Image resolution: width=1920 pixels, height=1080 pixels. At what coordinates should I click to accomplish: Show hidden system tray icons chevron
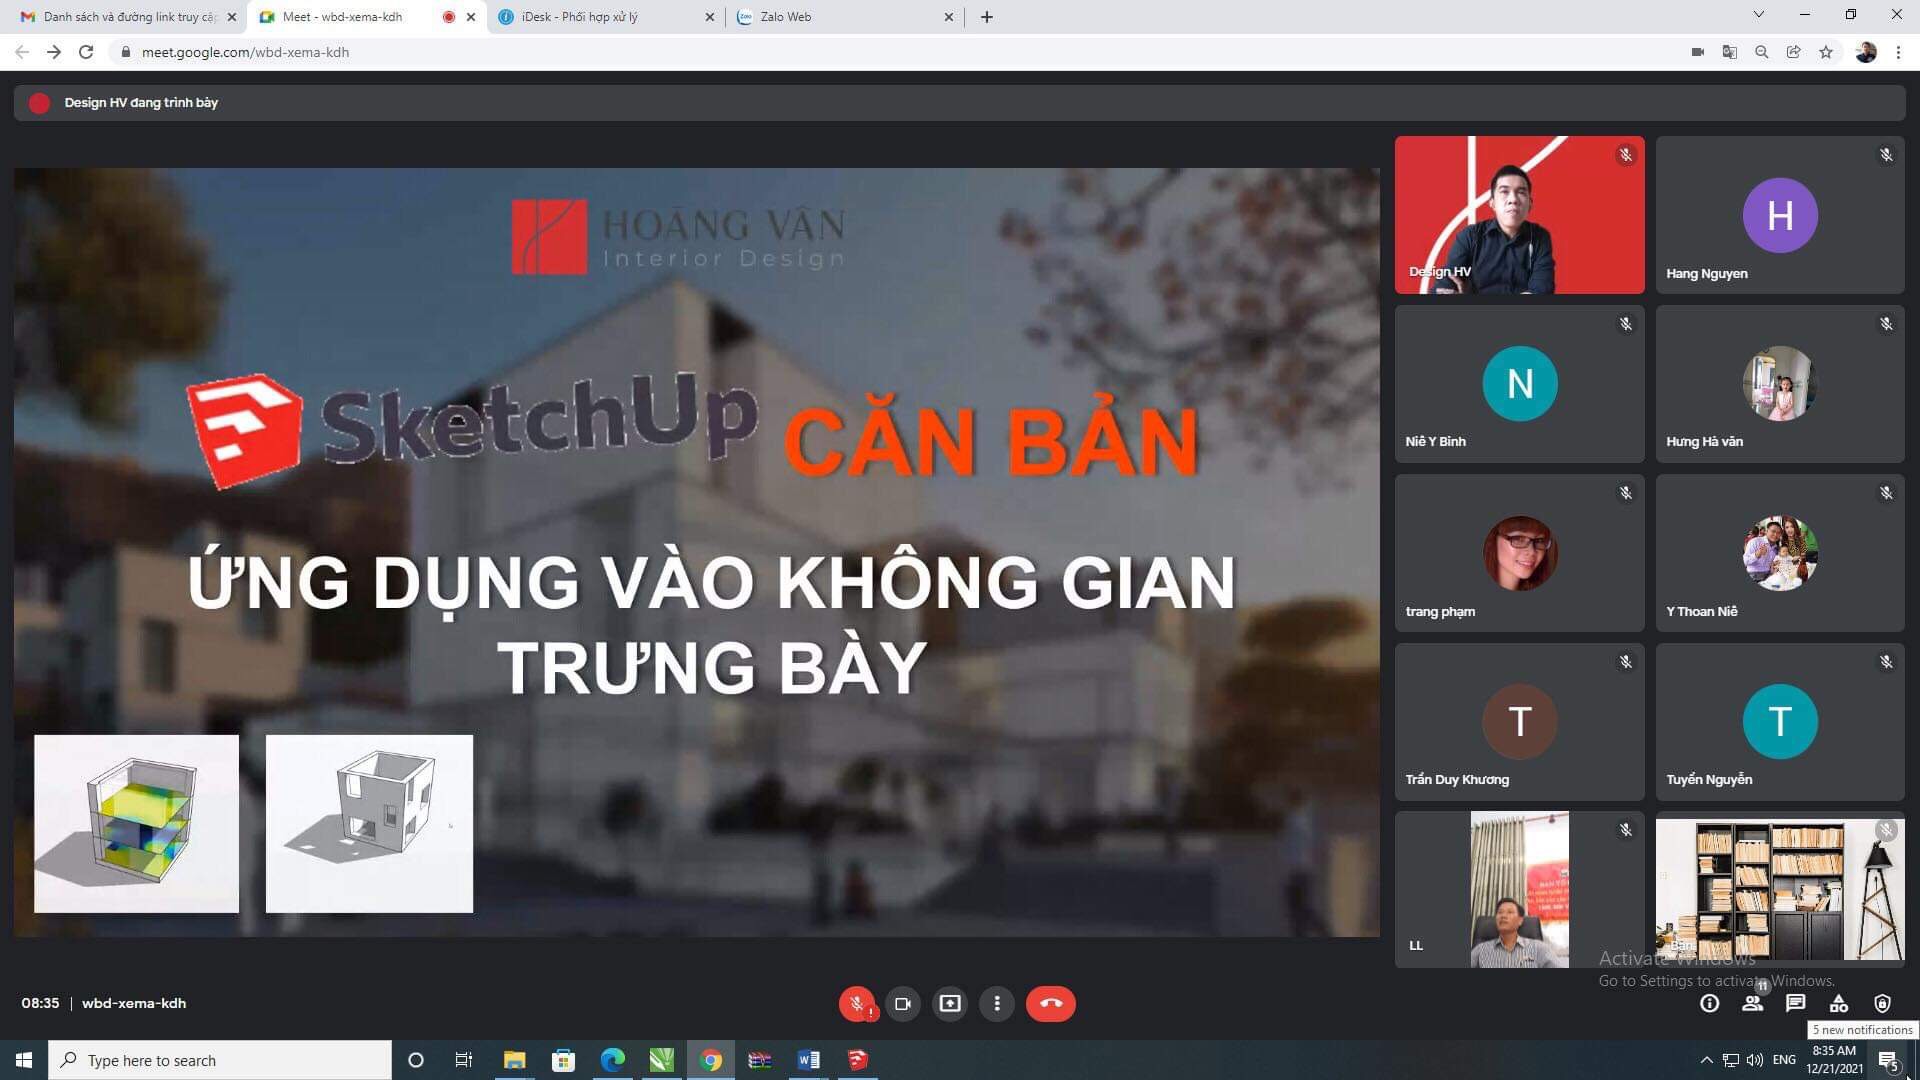pyautogui.click(x=1706, y=1060)
